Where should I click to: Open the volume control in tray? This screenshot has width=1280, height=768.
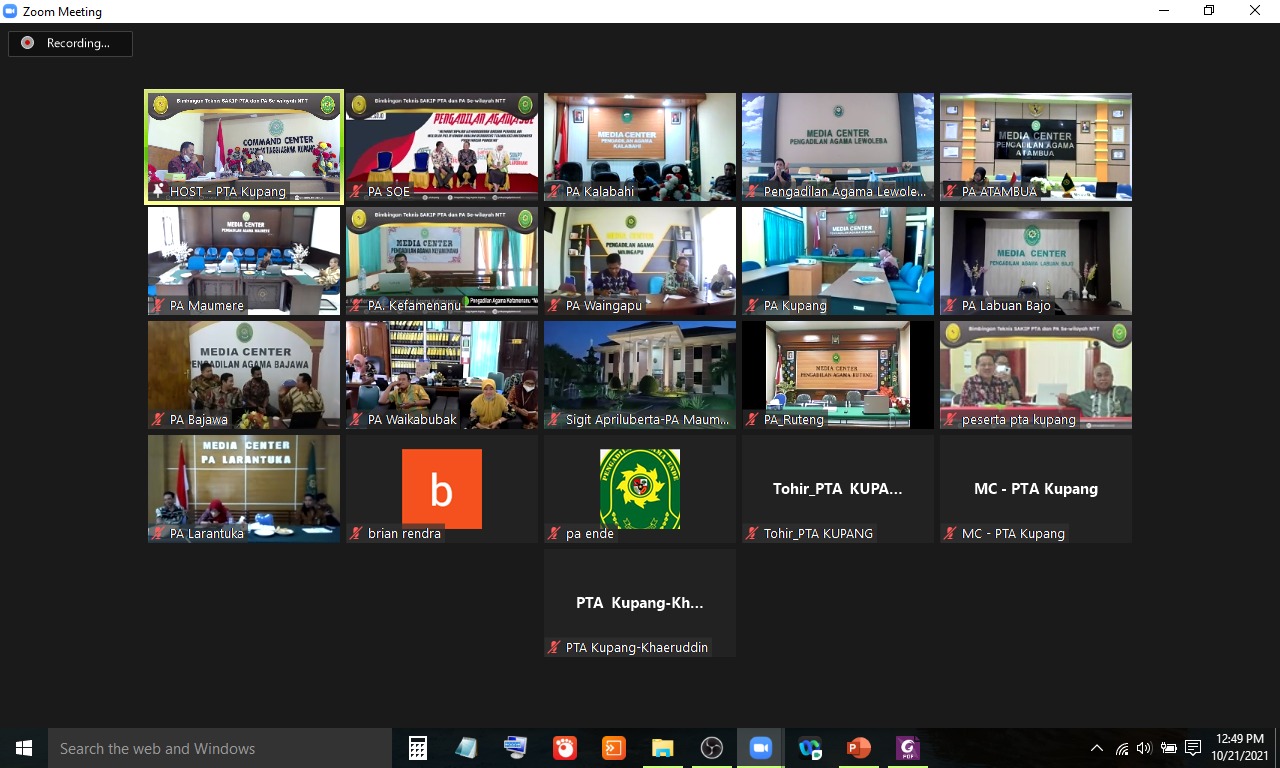coord(1144,748)
